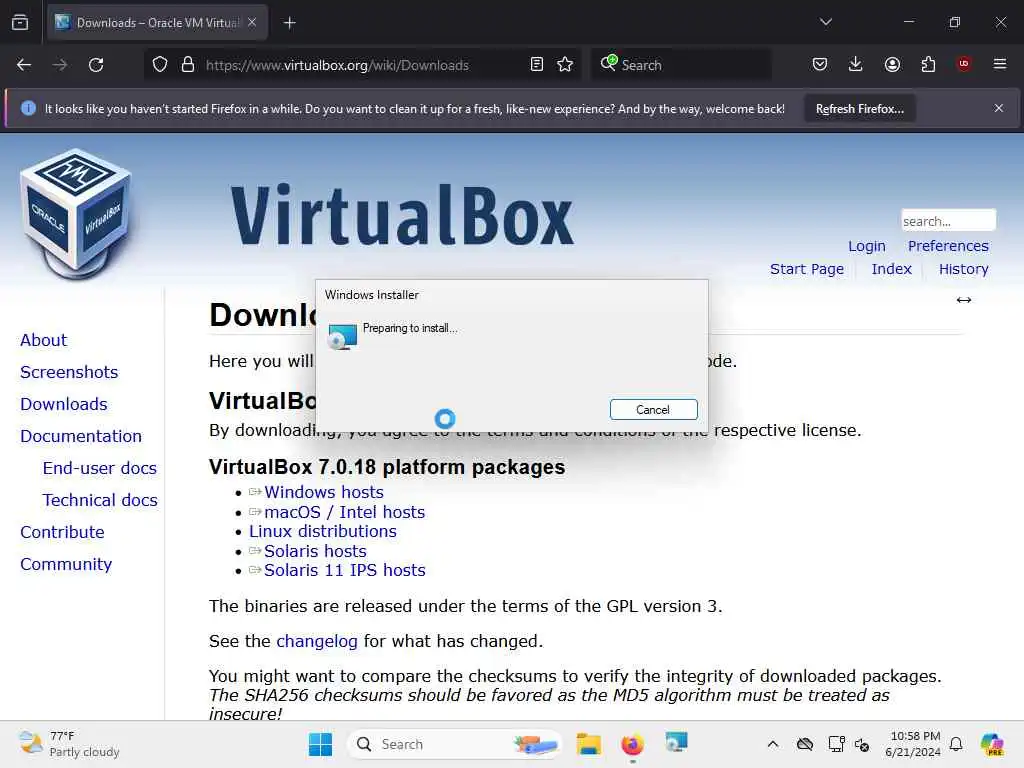Click the cloud sync-off tray icon
Image resolution: width=1024 pixels, height=768 pixels.
pos(805,744)
